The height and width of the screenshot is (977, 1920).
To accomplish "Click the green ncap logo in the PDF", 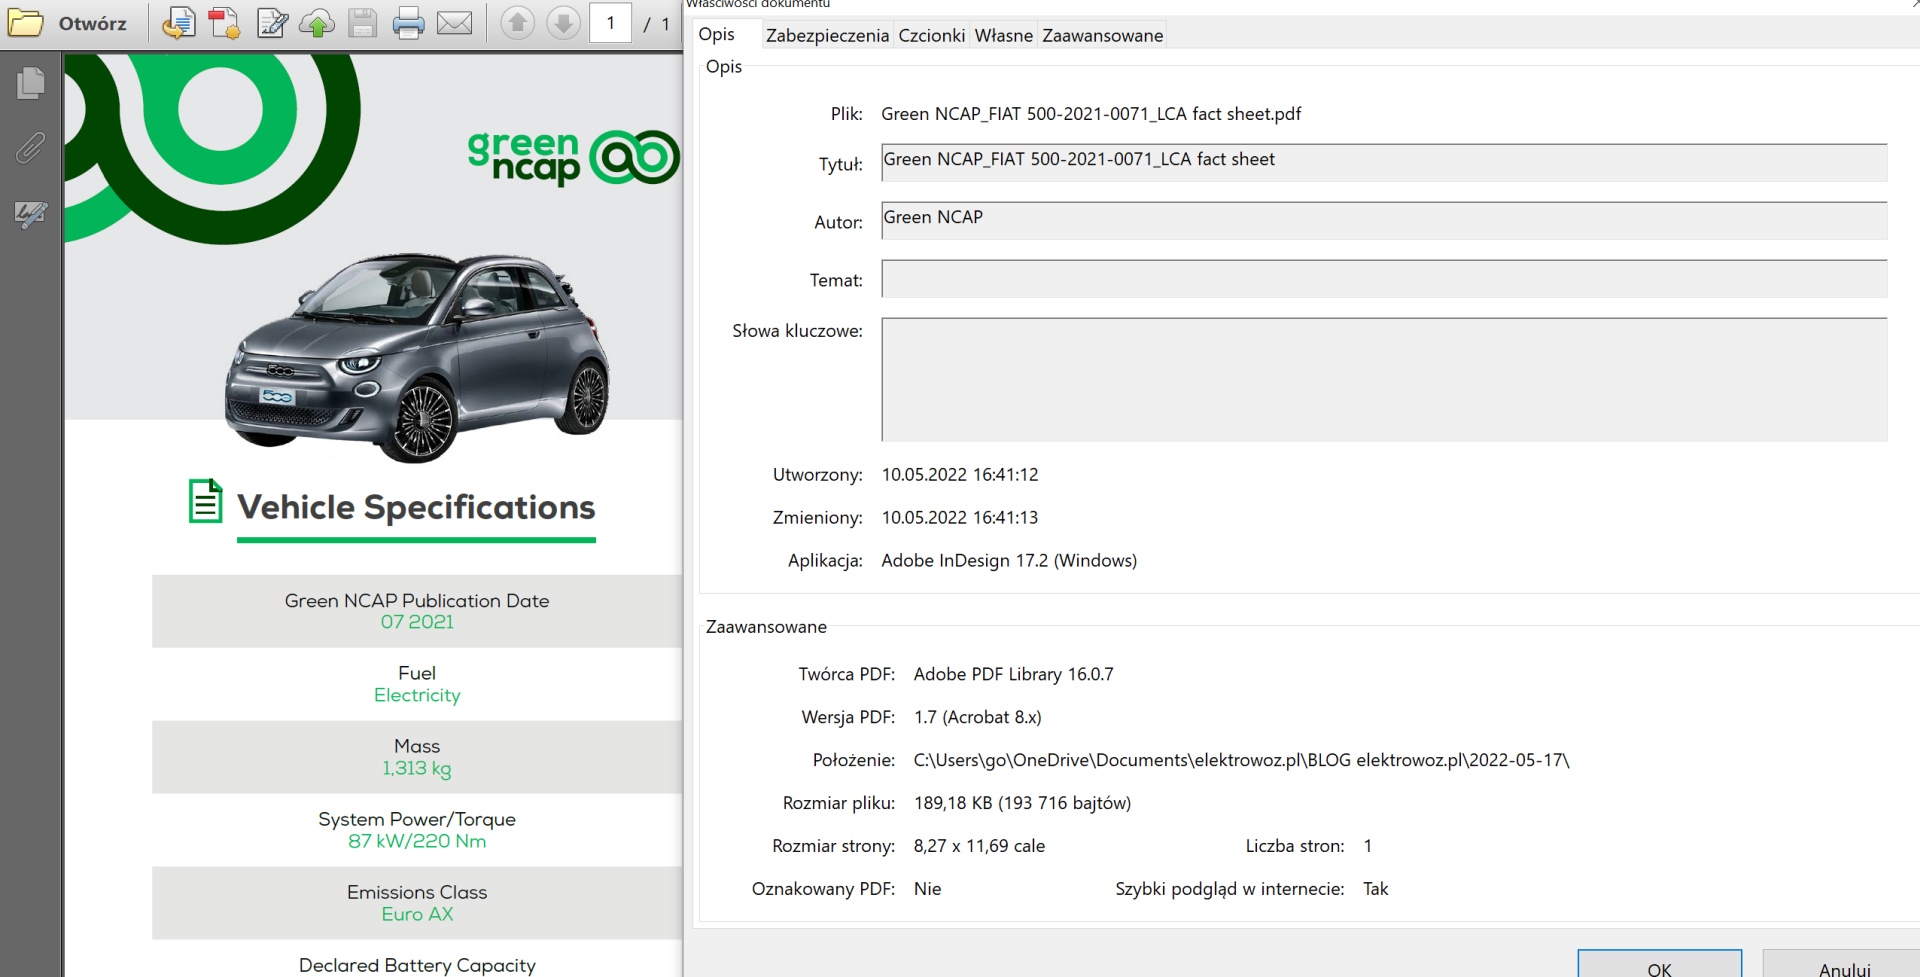I will point(574,157).
